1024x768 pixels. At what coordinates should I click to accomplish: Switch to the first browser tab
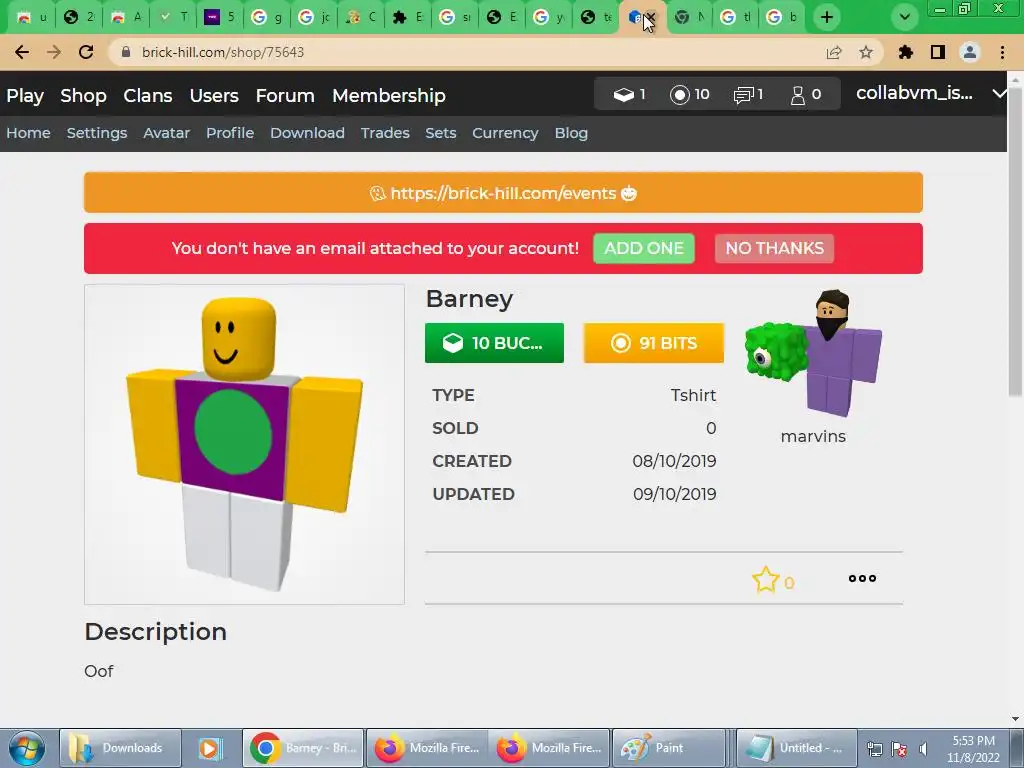coord(31,18)
